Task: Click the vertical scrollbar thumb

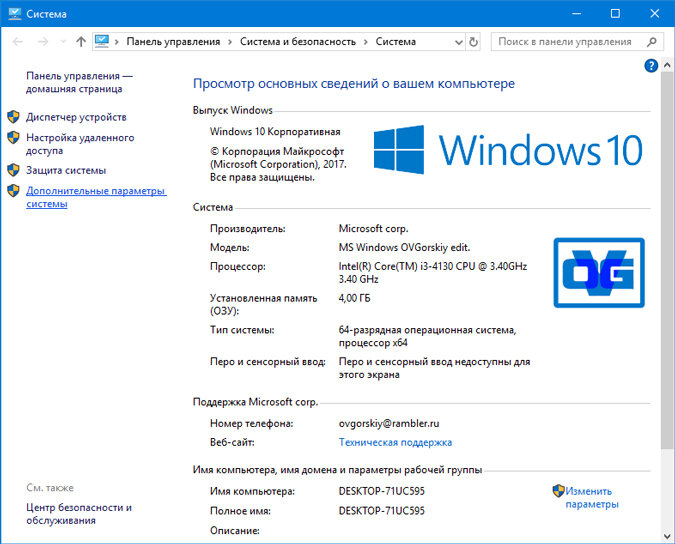Action: [667, 261]
